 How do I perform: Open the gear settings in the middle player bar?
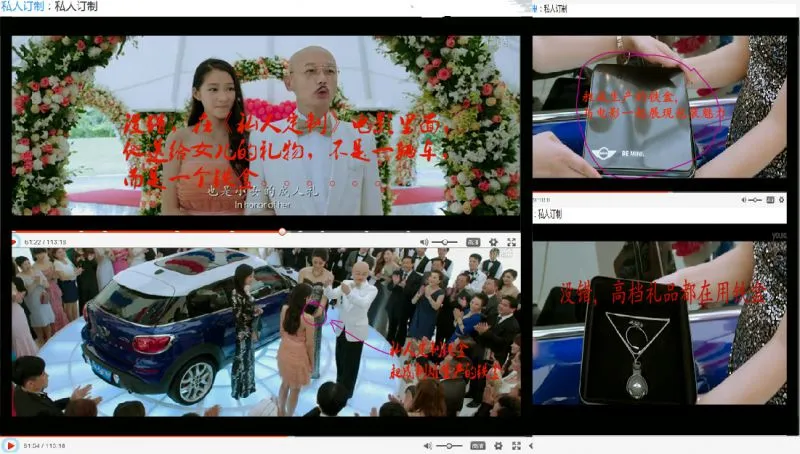[493, 242]
